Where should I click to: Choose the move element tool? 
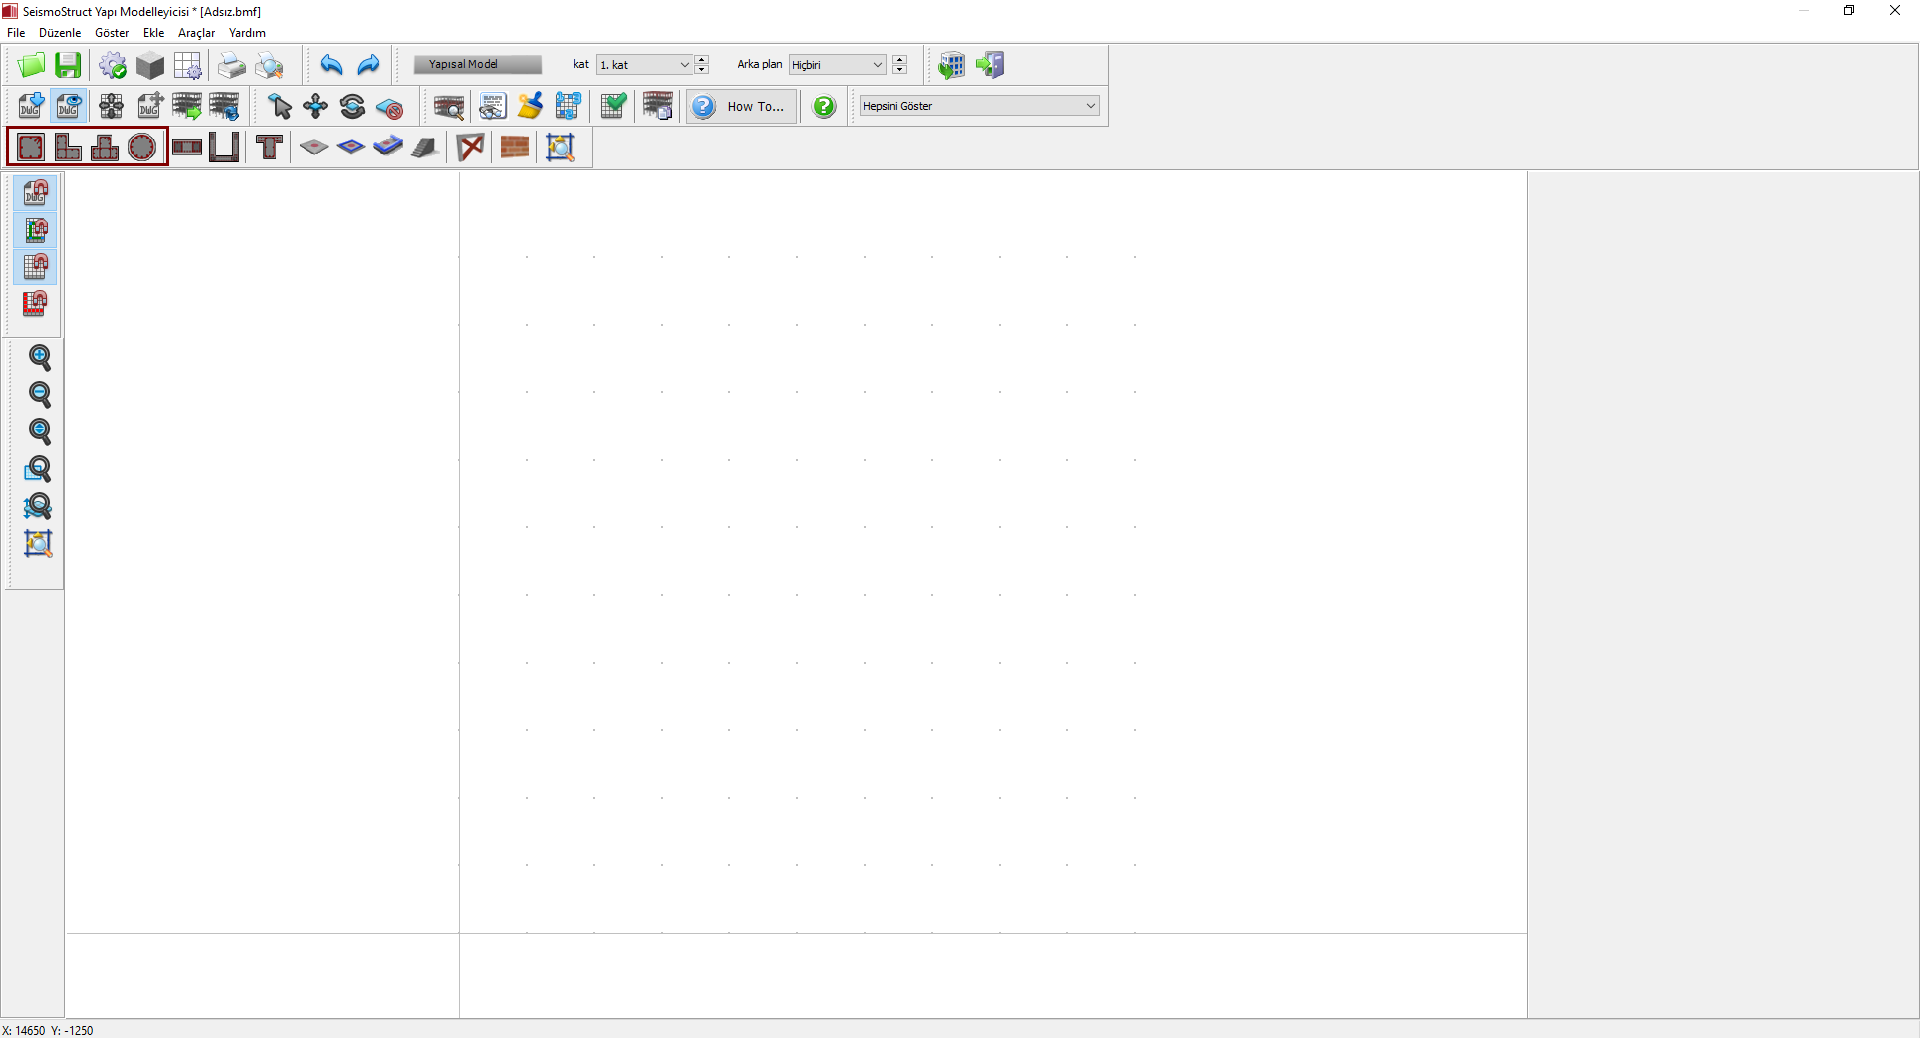[x=316, y=106]
